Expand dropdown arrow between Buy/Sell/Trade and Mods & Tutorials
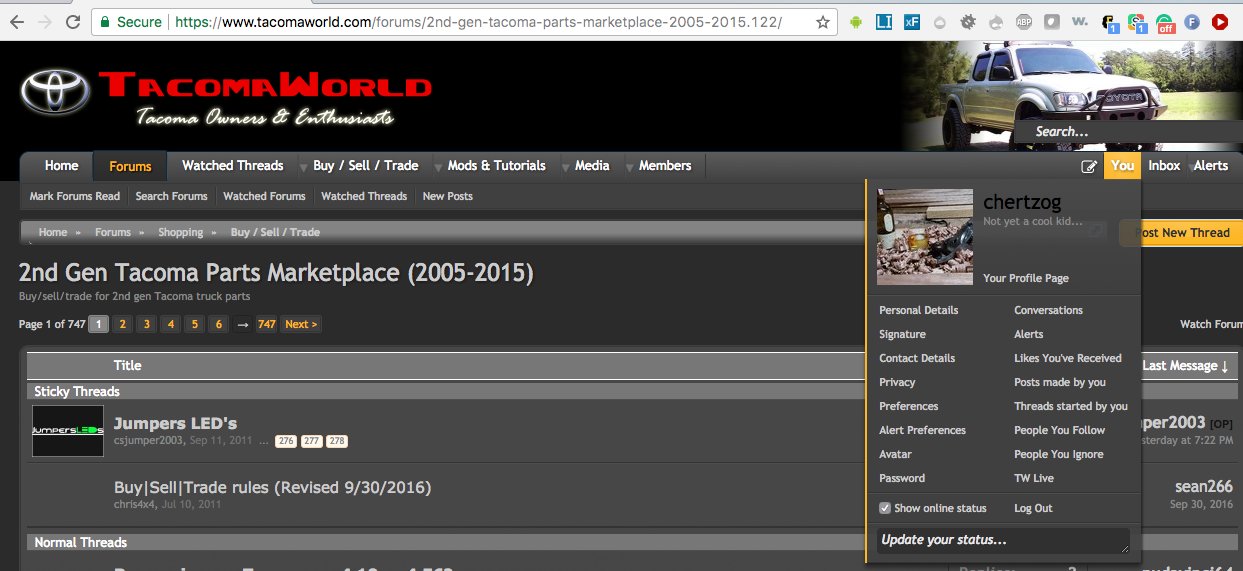Screen dimensions: 1243x571 [437, 166]
